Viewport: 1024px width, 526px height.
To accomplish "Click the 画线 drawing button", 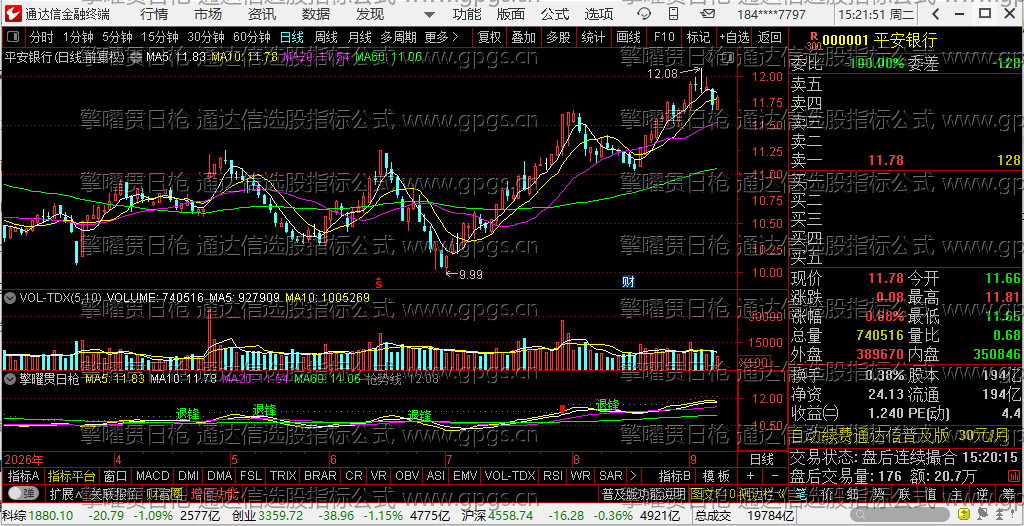I will 628,37.
